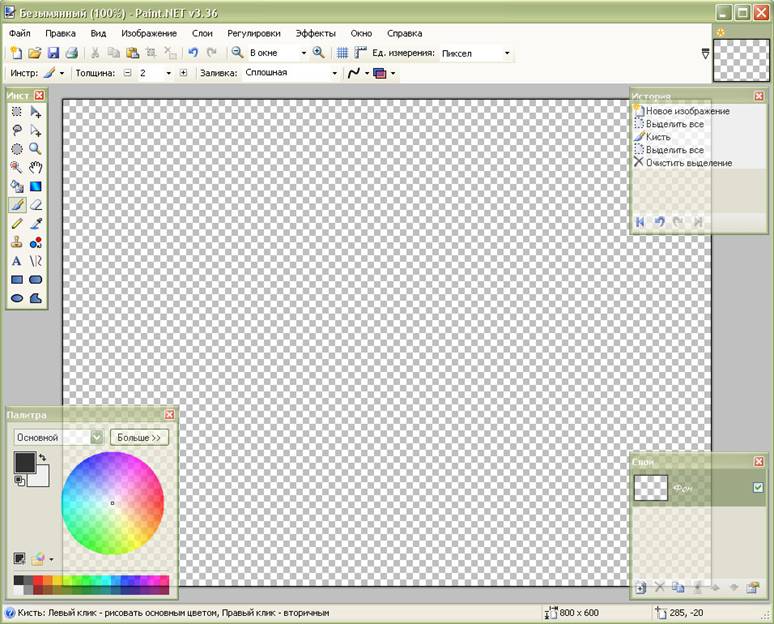Click the Undo button in History panel
774x624 pixels.
[659, 222]
